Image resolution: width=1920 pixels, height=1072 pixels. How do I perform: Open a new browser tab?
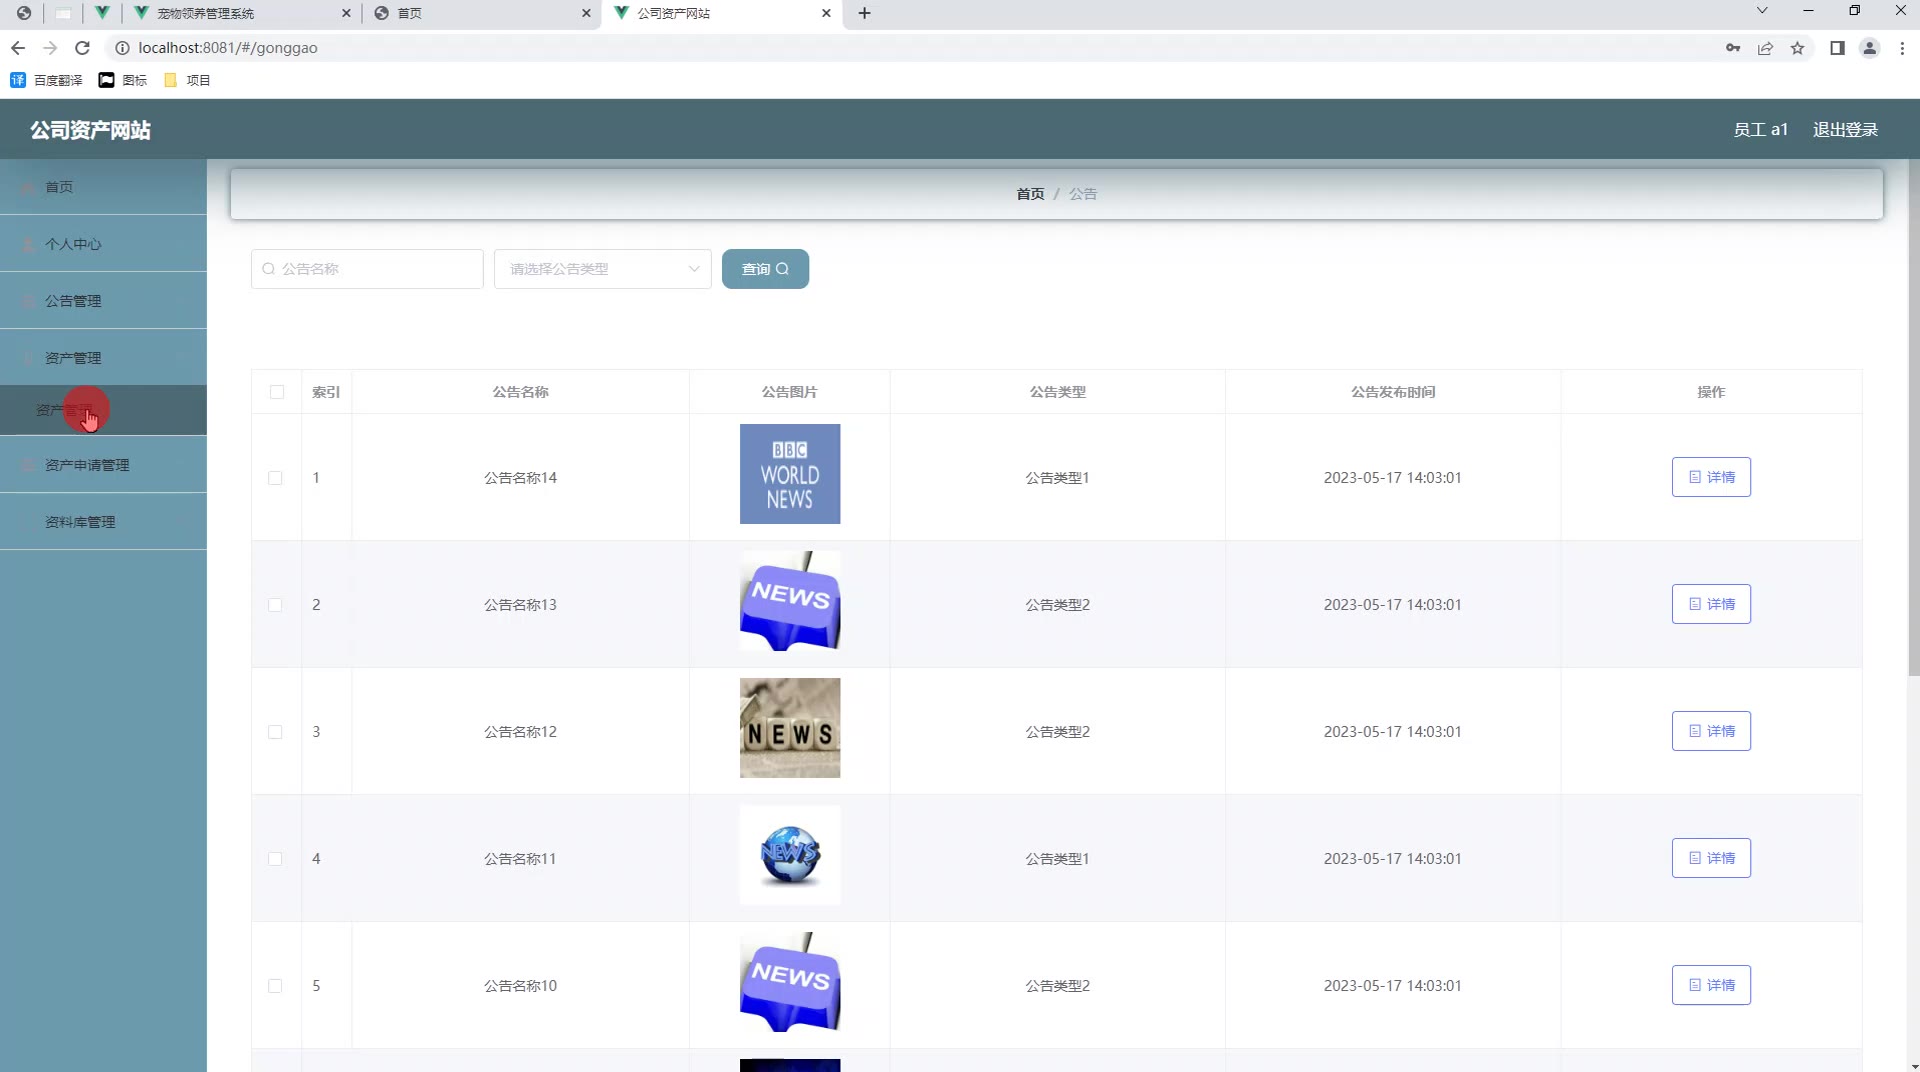(x=865, y=13)
